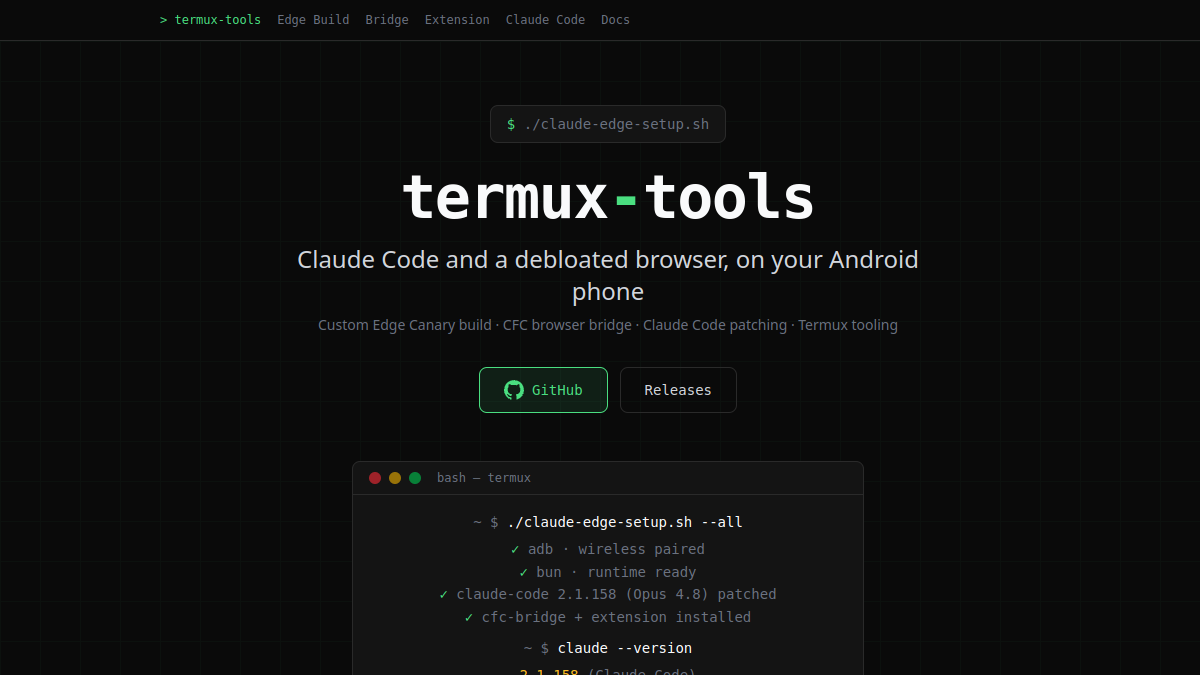Image resolution: width=1200 pixels, height=675 pixels.
Task: Click the red terminal window dot
Action: (x=375, y=478)
